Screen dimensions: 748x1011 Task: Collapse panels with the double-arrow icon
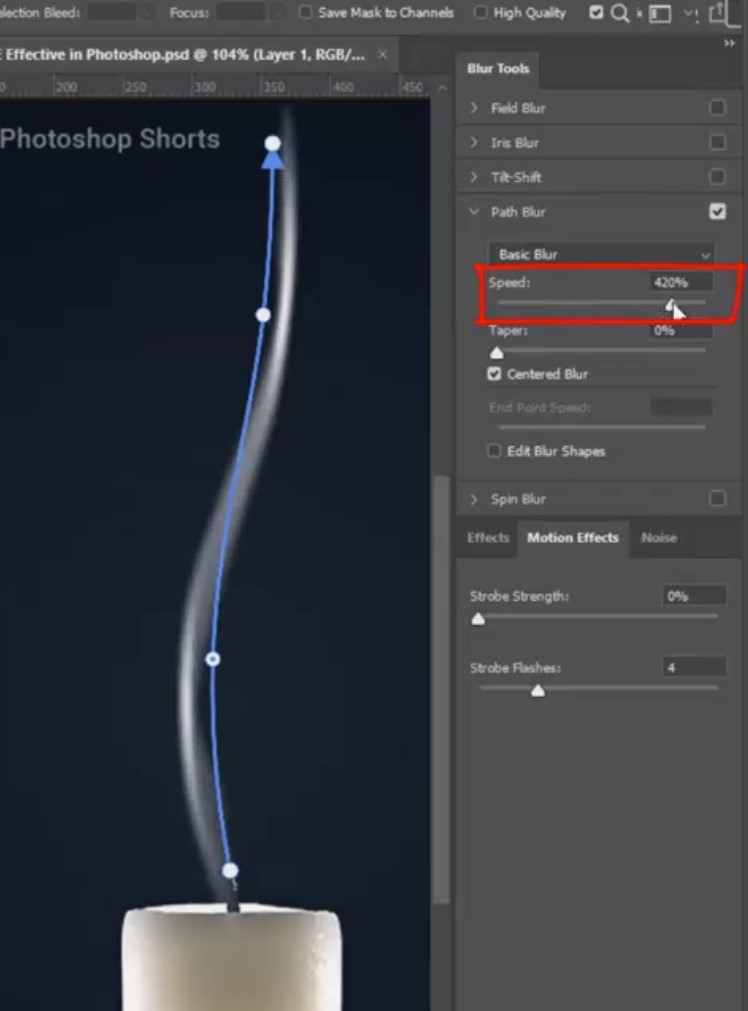[729, 43]
